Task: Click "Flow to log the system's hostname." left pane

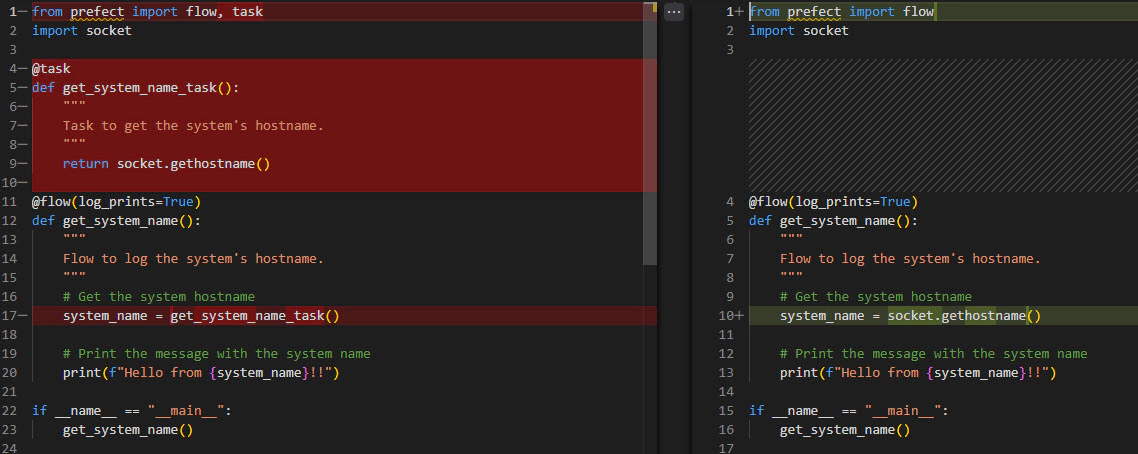Action: click(x=193, y=259)
